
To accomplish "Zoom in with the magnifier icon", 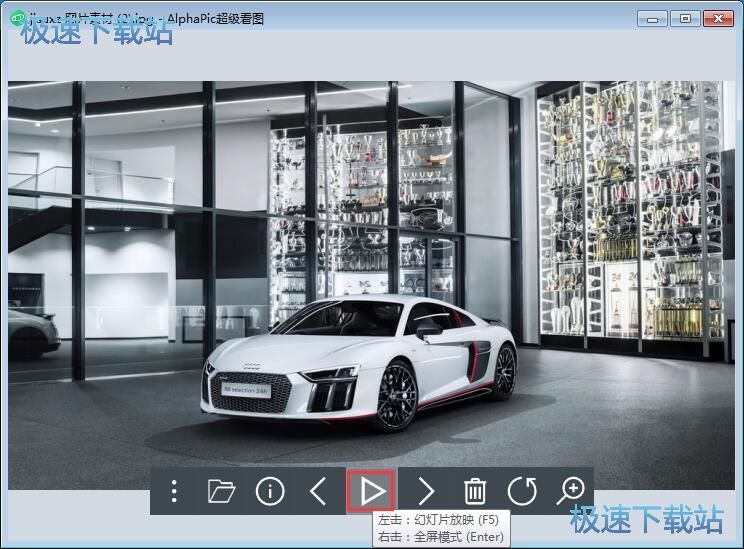I will click(x=570, y=491).
